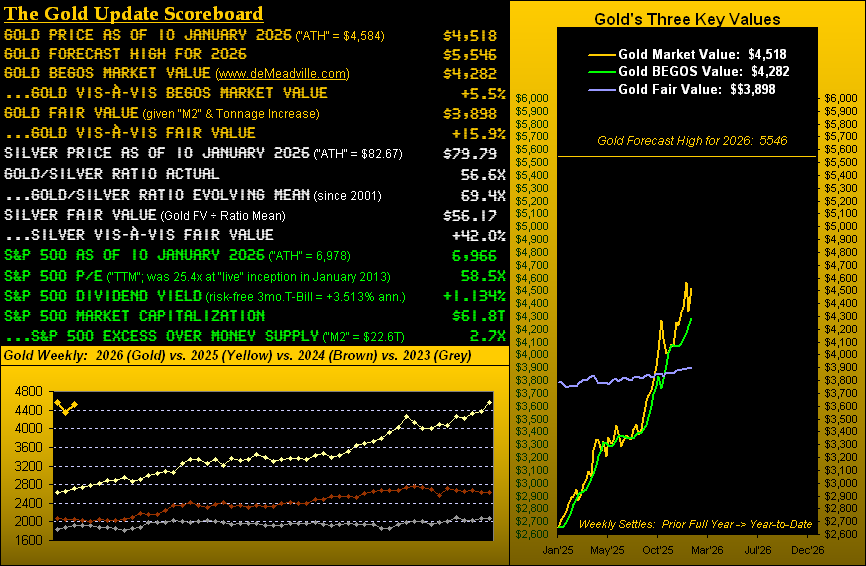Click the Jan'25 label on the x-axis
The height and width of the screenshot is (566, 866).
point(558,548)
